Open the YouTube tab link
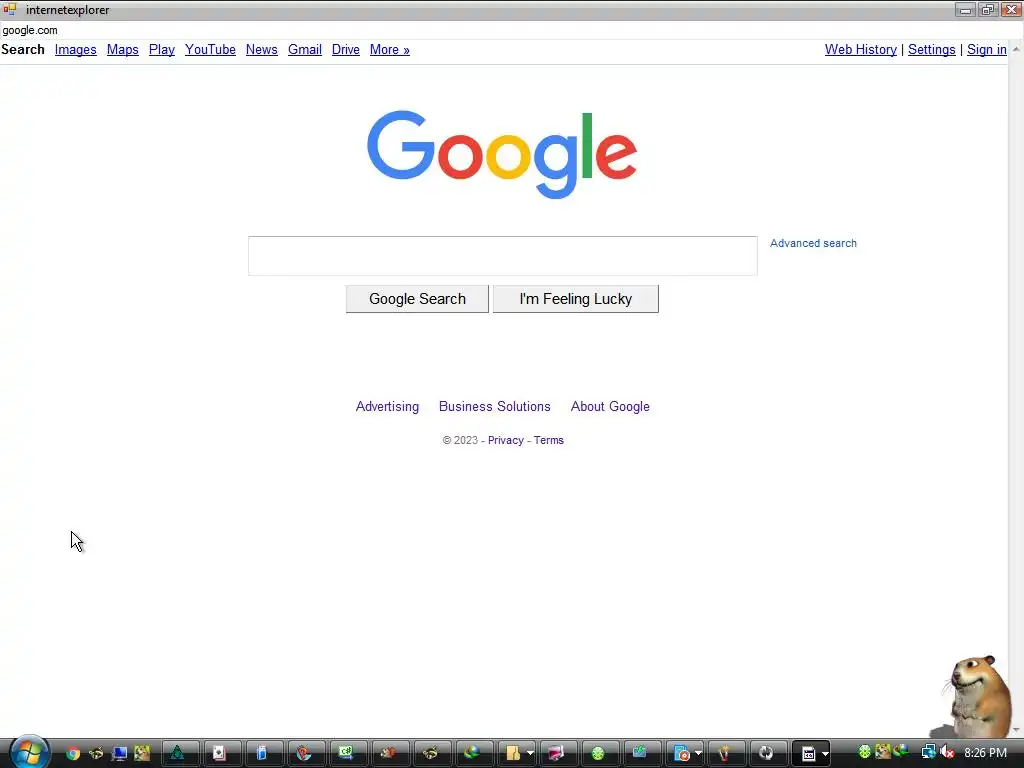 tap(210, 50)
